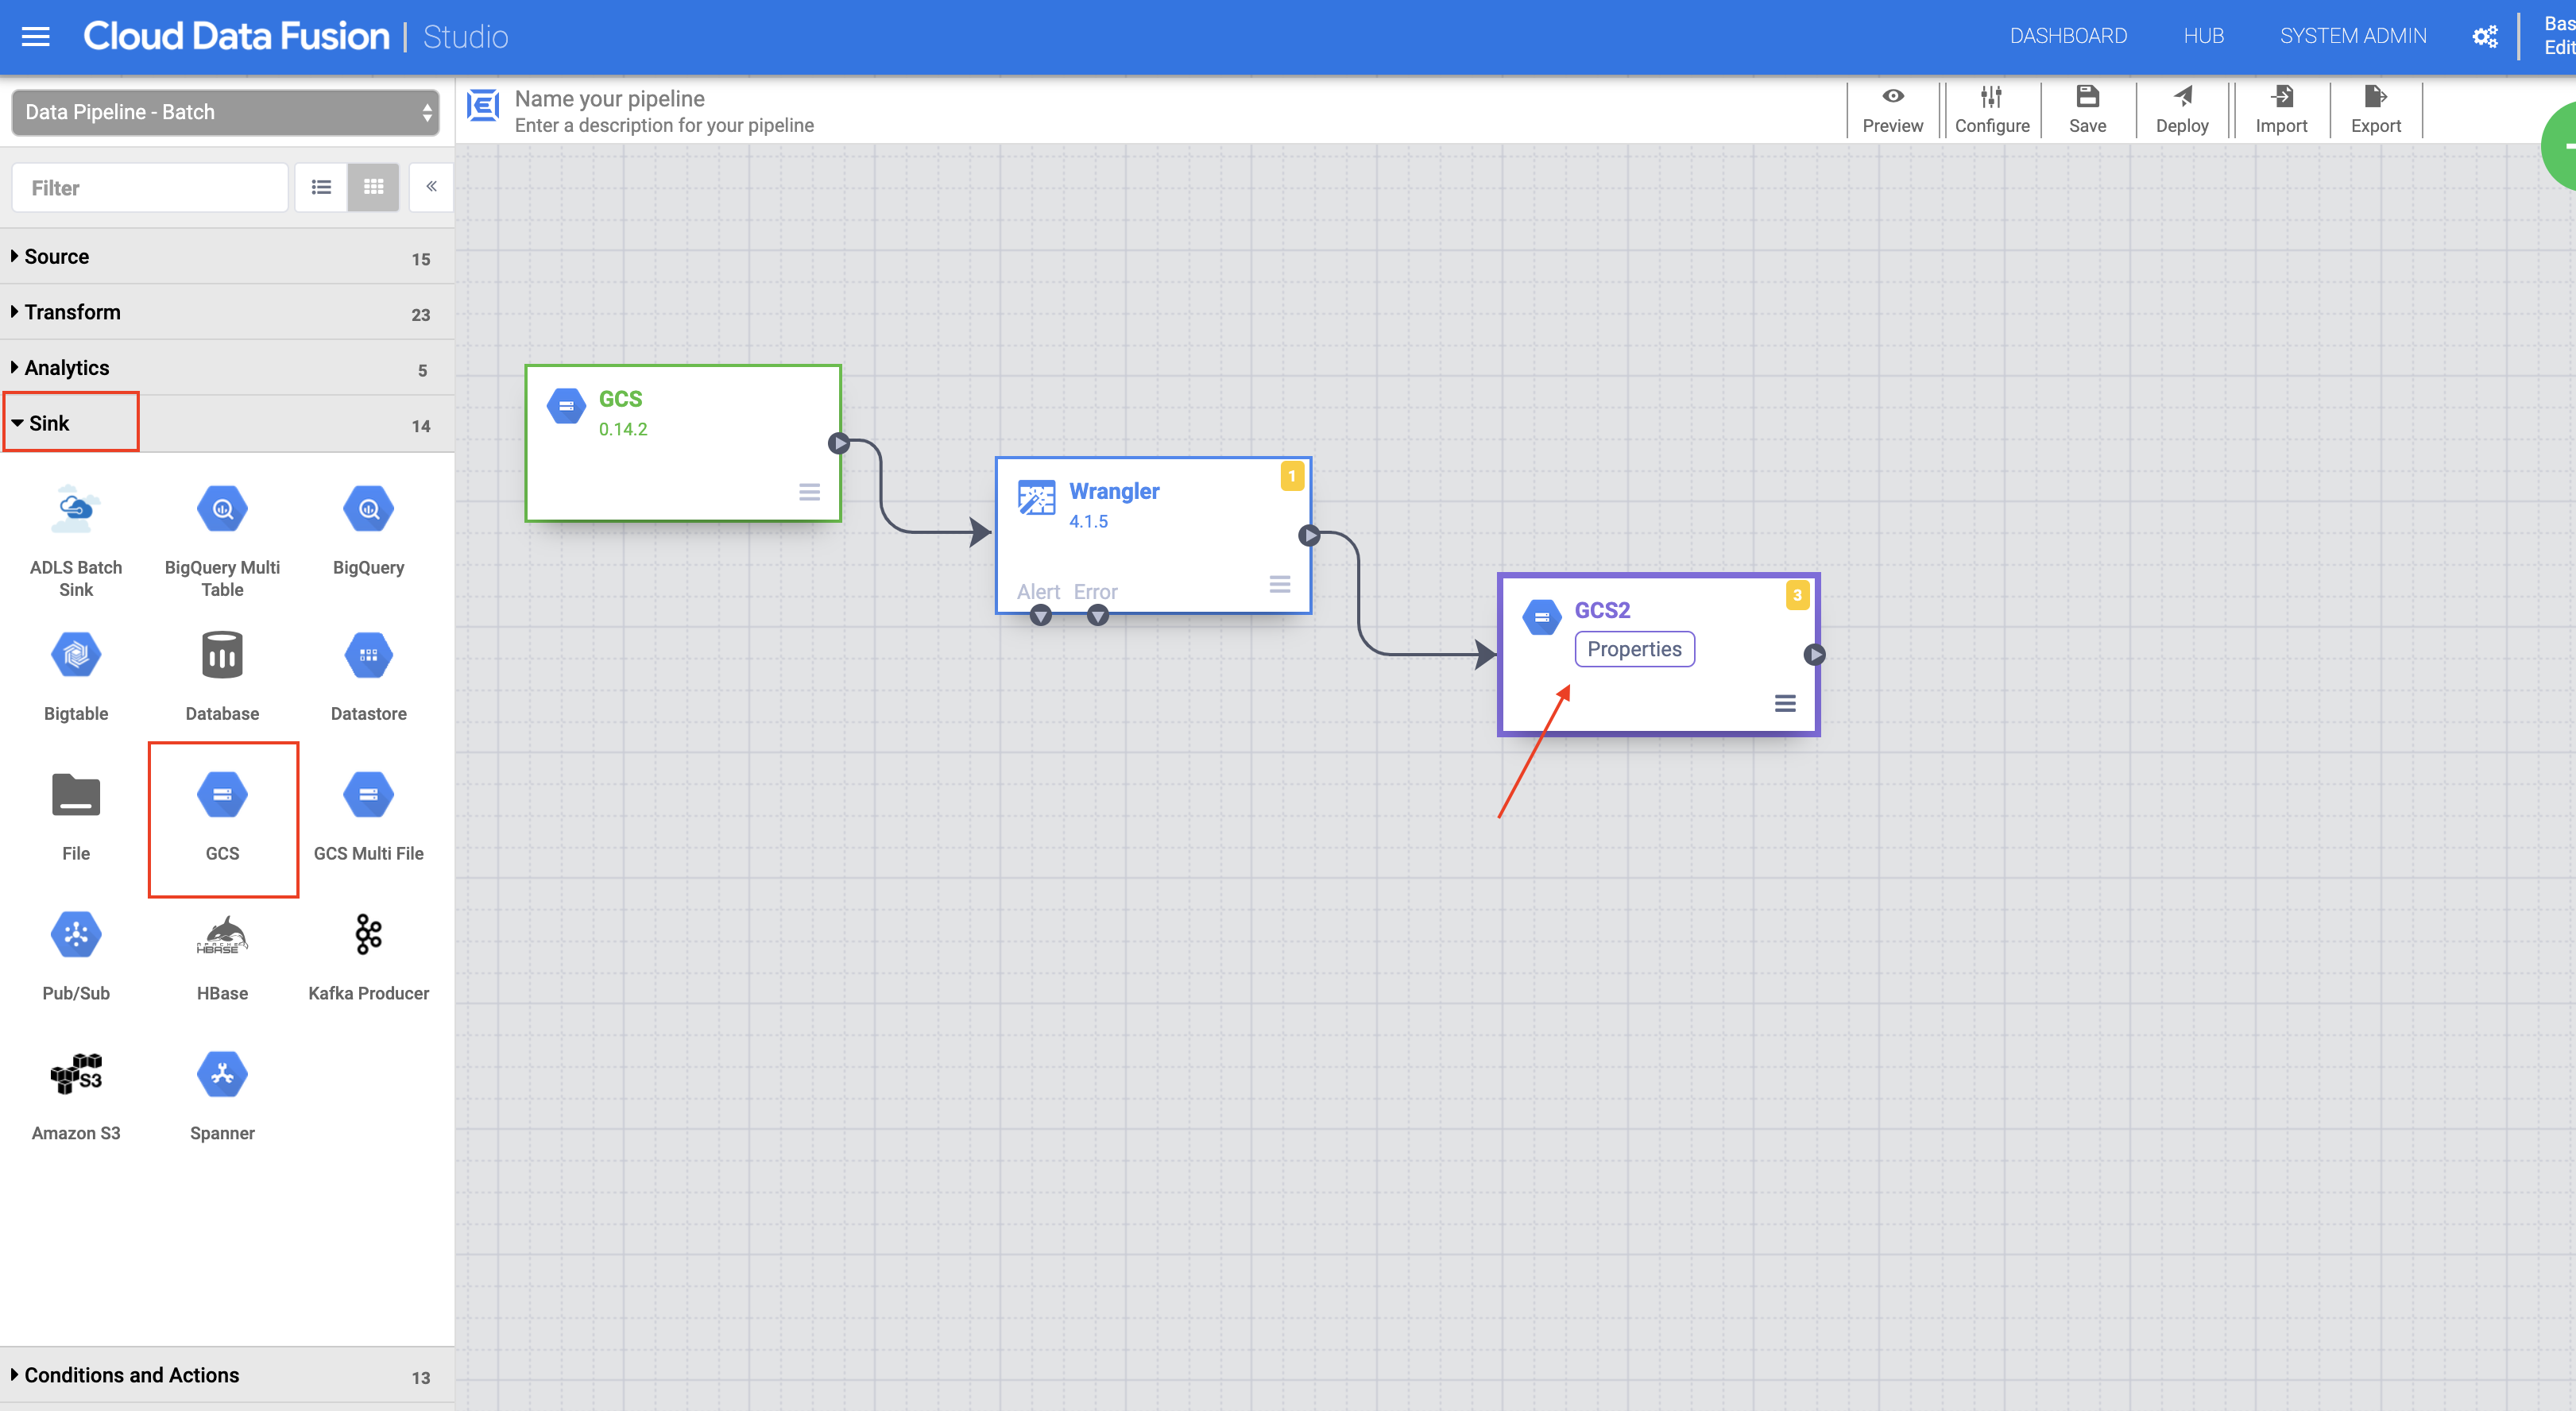Select the Amazon S3 sink icon
This screenshot has height=1411, width=2576.
pos(76,1074)
